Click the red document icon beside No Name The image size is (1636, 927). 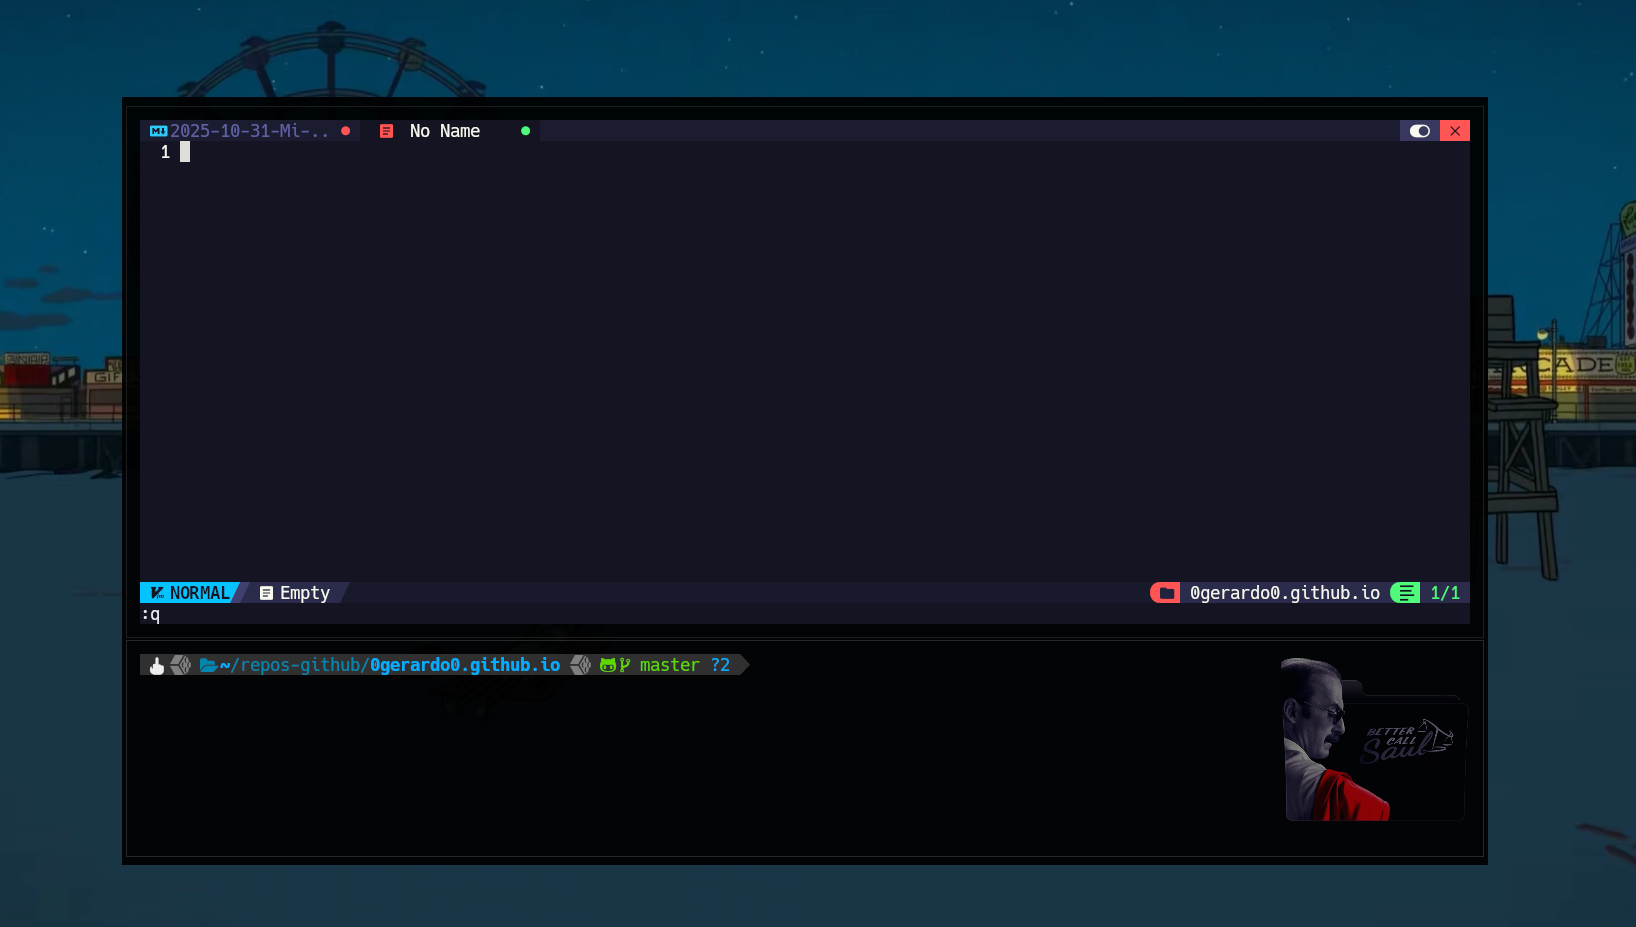pyautogui.click(x=386, y=131)
